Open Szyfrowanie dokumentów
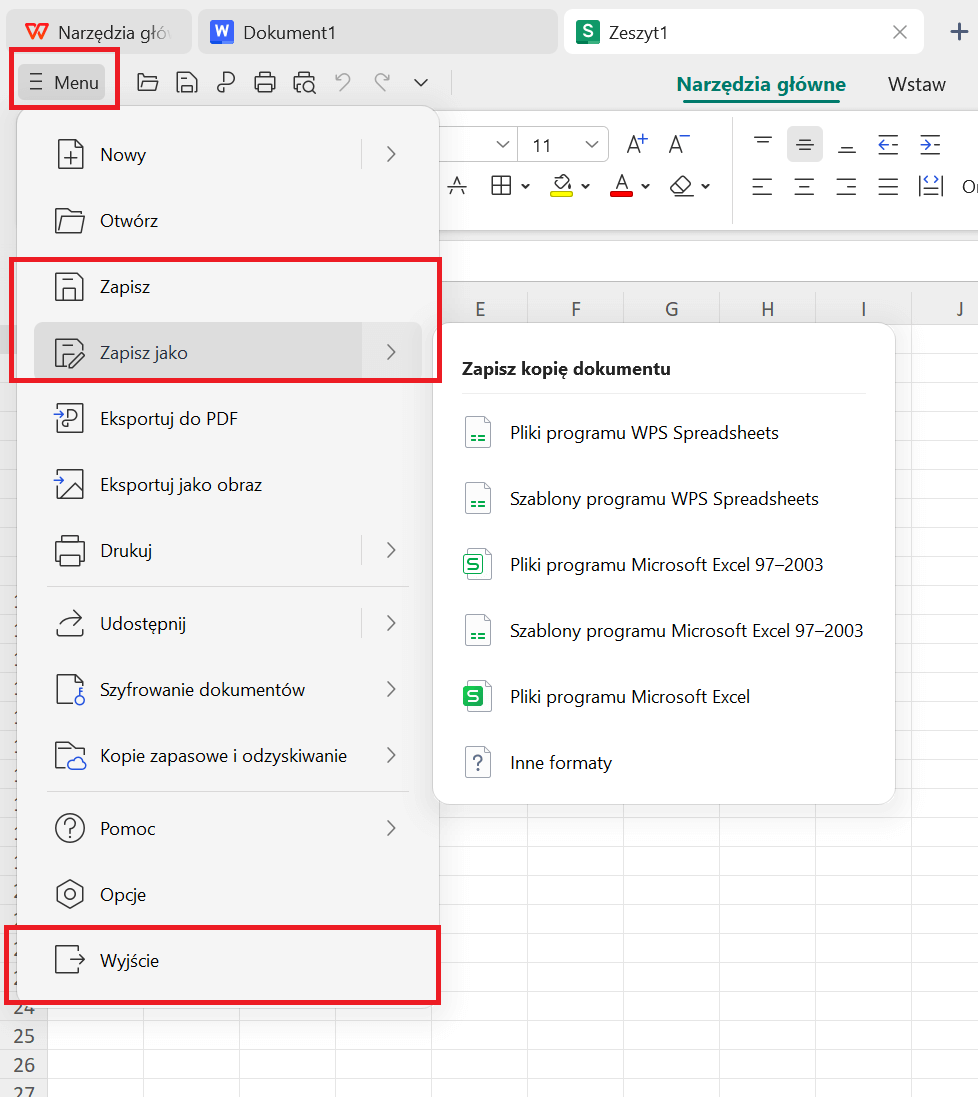 (x=227, y=689)
